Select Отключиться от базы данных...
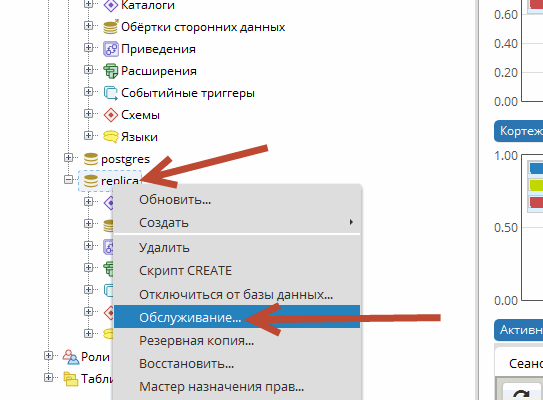Viewport: 543px width, 400px height. [x=237, y=294]
